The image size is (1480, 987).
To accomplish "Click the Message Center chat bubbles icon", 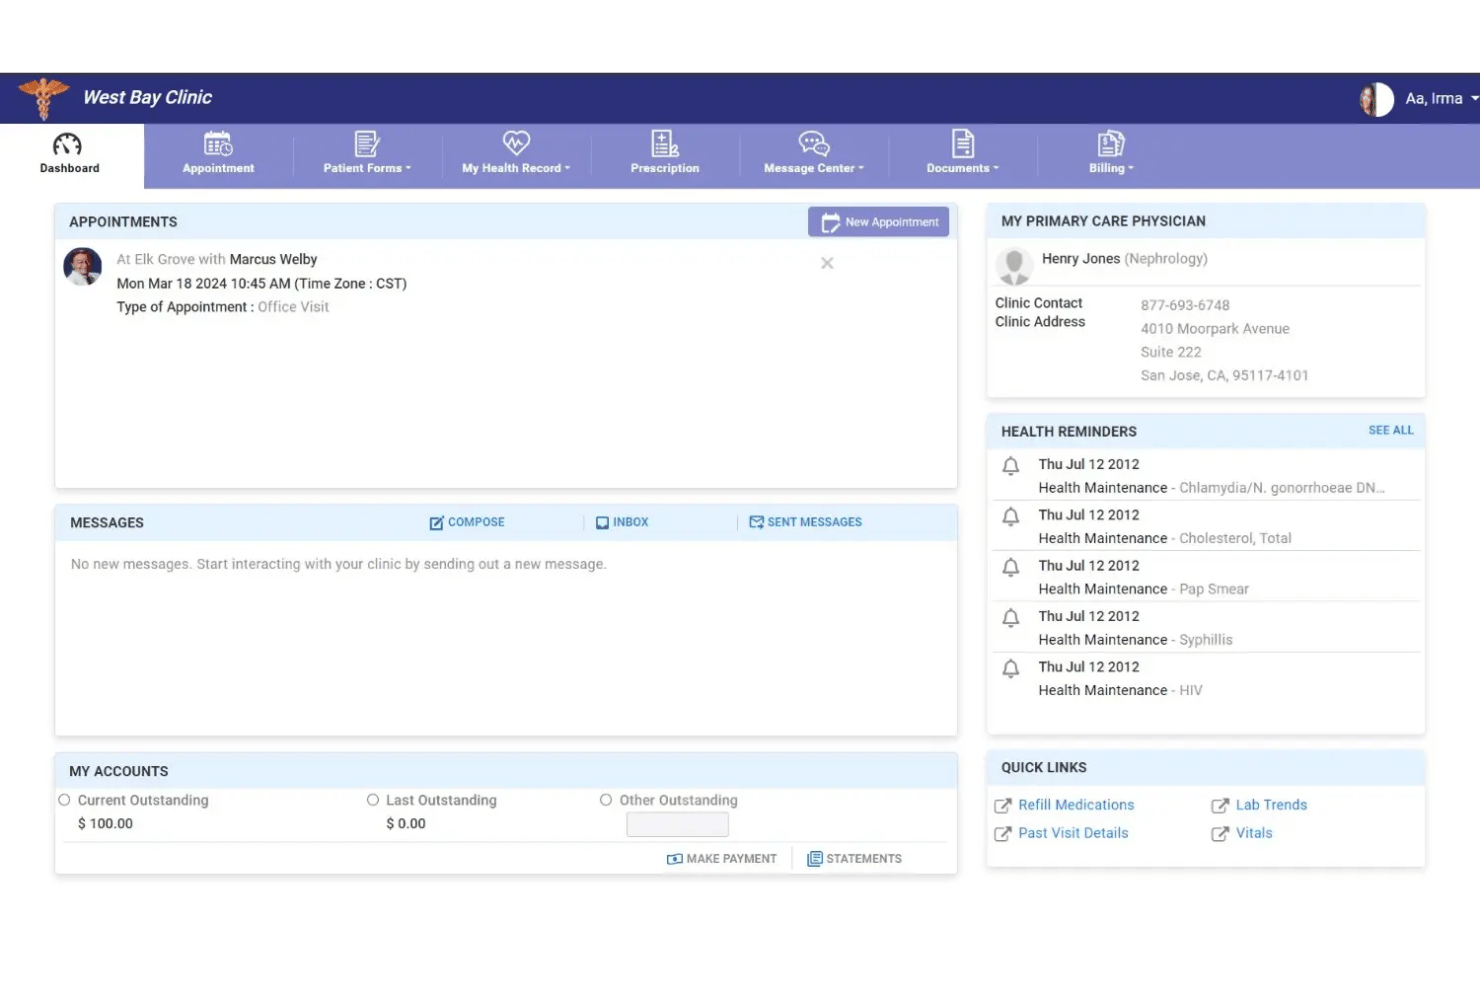I will click(814, 144).
